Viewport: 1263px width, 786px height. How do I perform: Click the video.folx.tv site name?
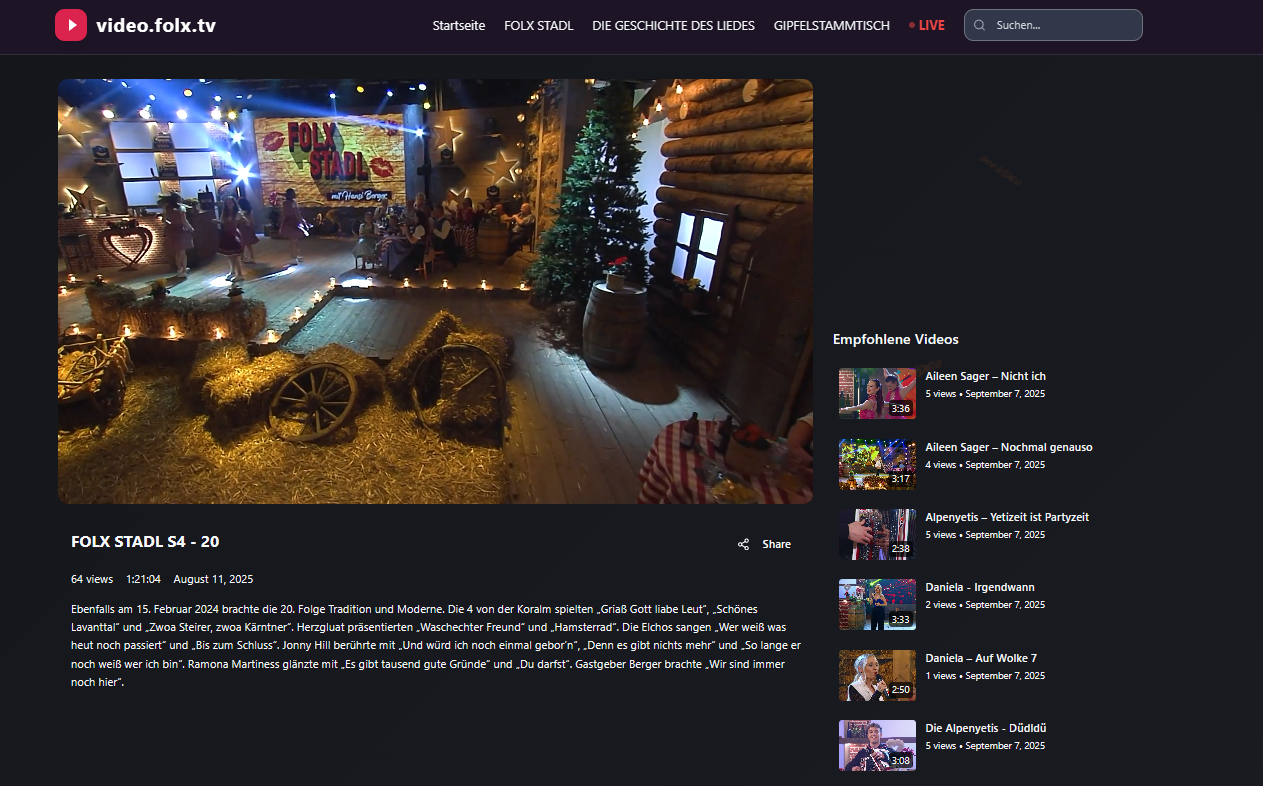pyautogui.click(x=156, y=25)
